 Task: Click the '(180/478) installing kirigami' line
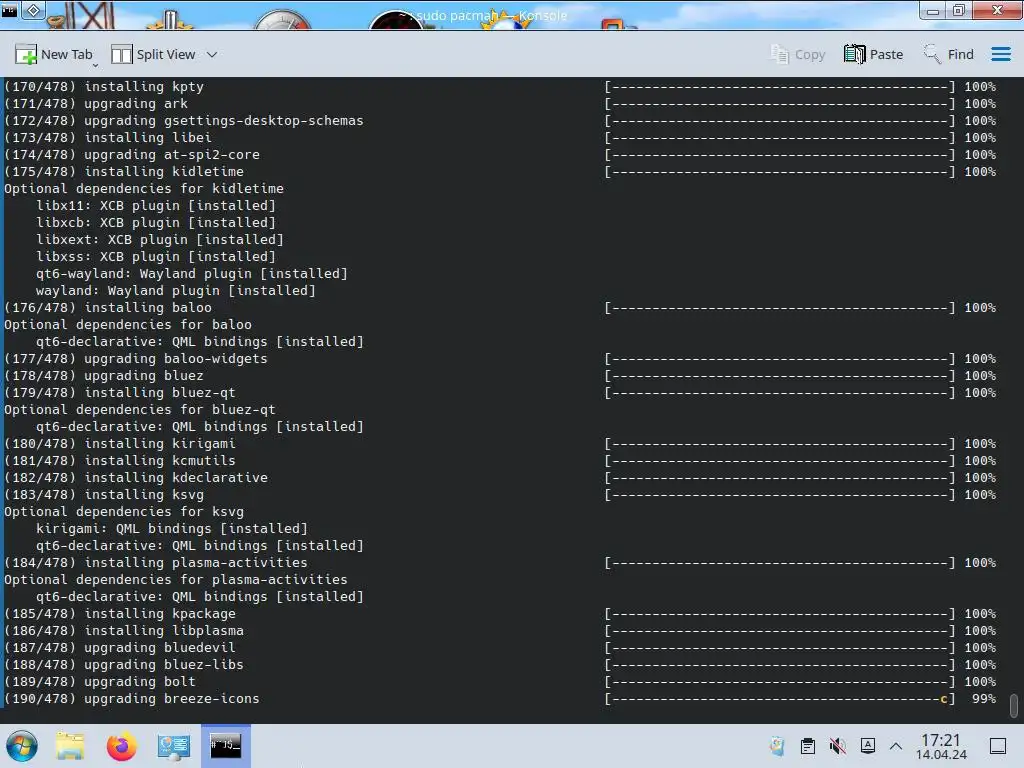tap(120, 443)
